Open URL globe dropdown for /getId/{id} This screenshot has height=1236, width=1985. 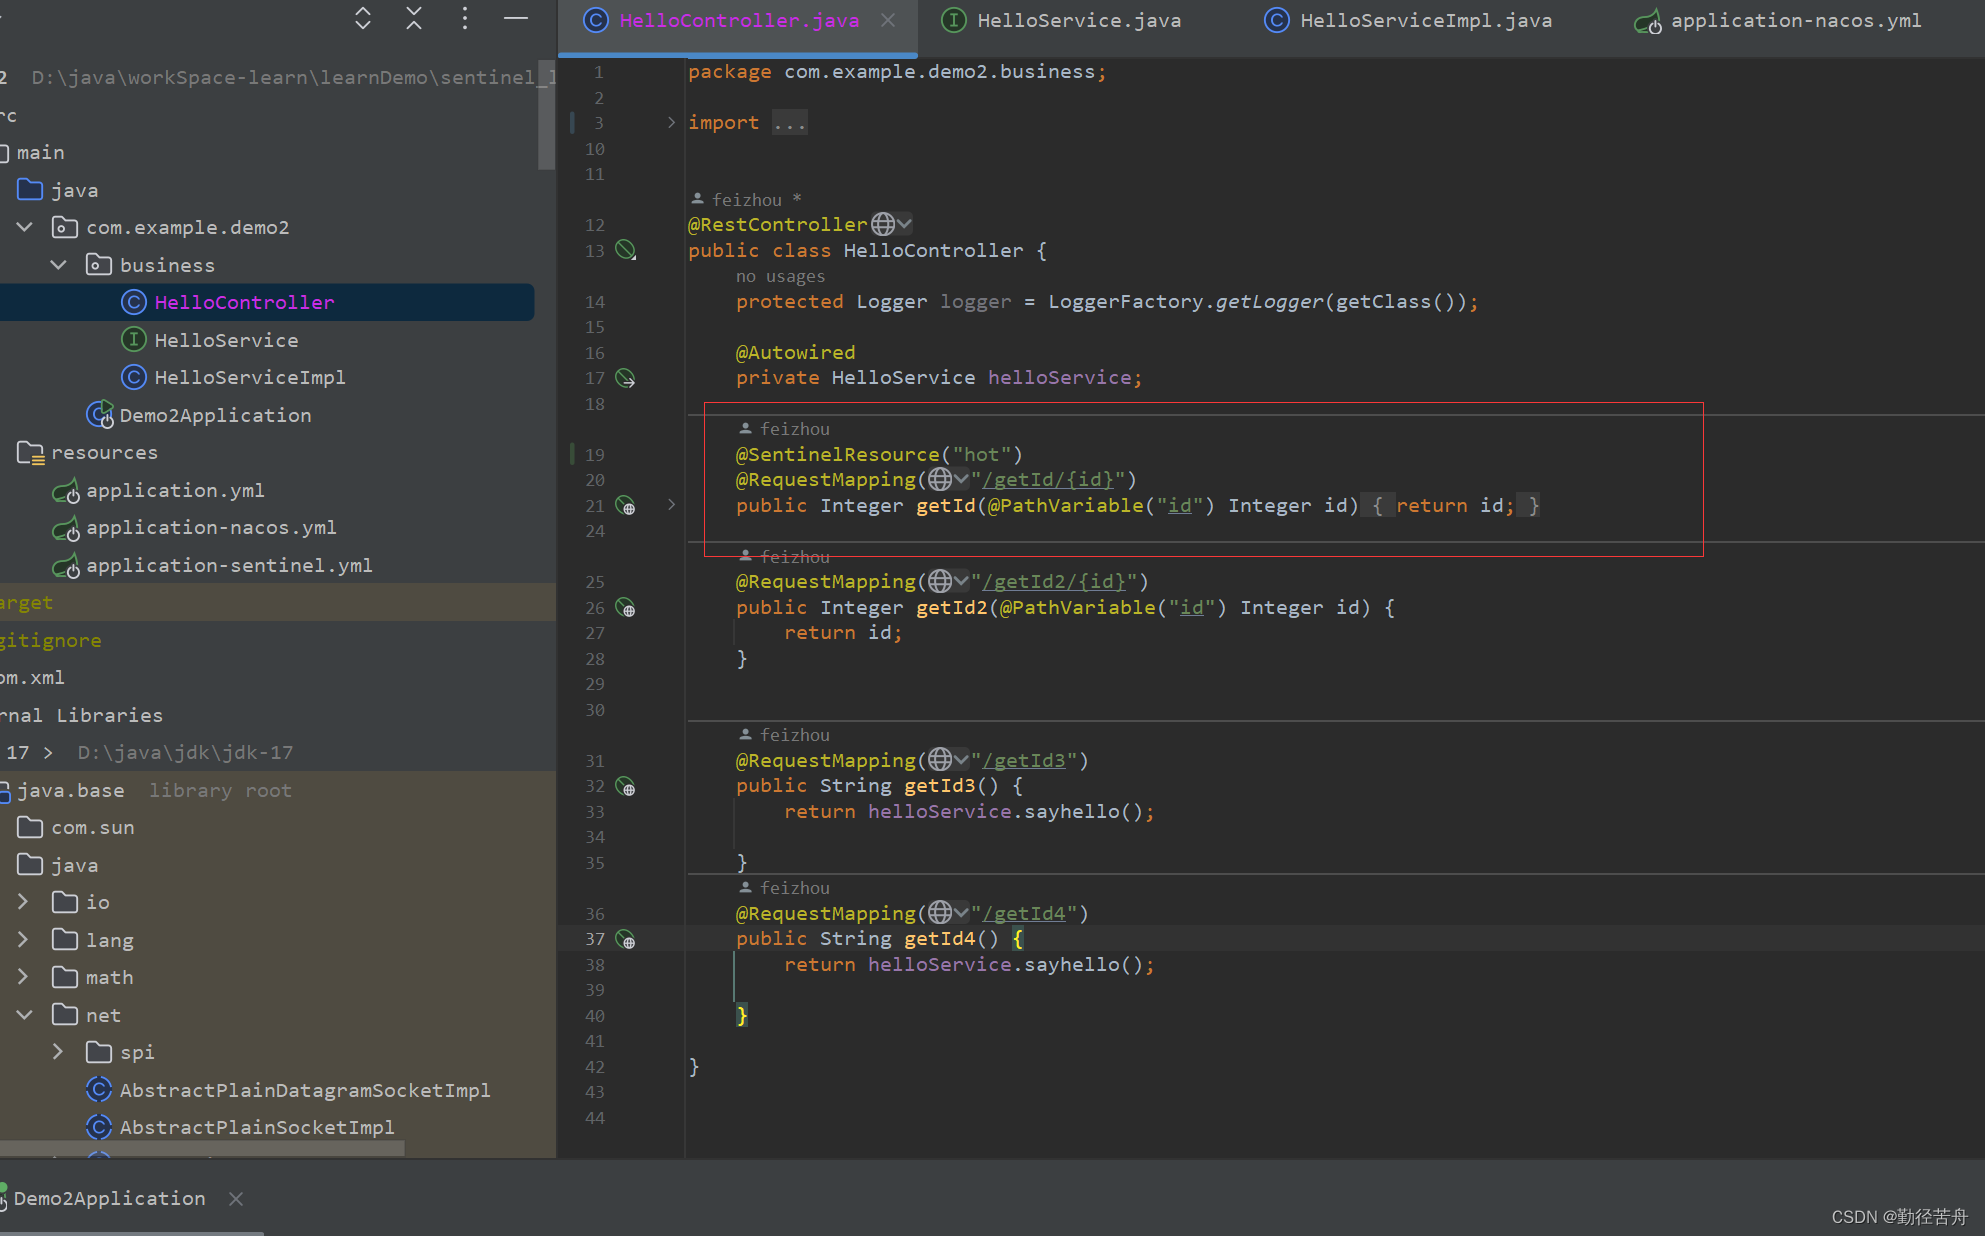(948, 480)
